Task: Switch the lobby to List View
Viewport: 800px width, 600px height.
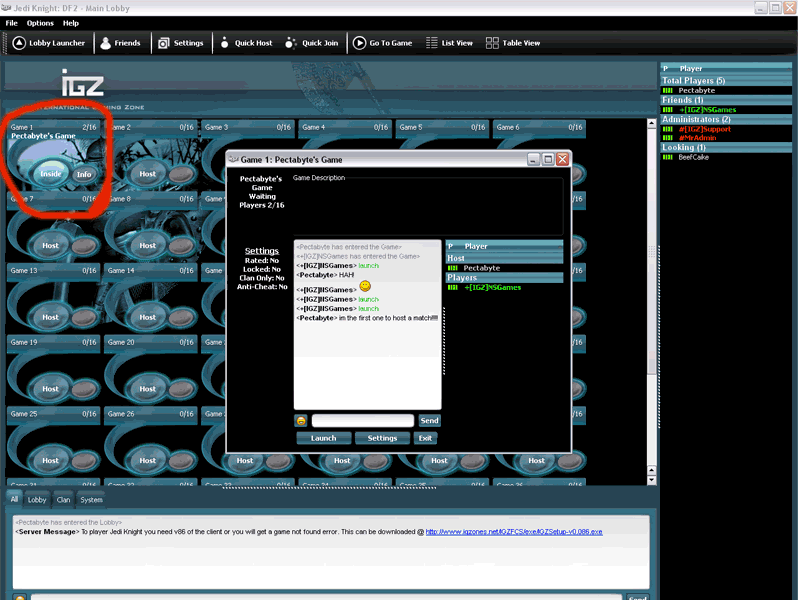Action: [x=449, y=43]
